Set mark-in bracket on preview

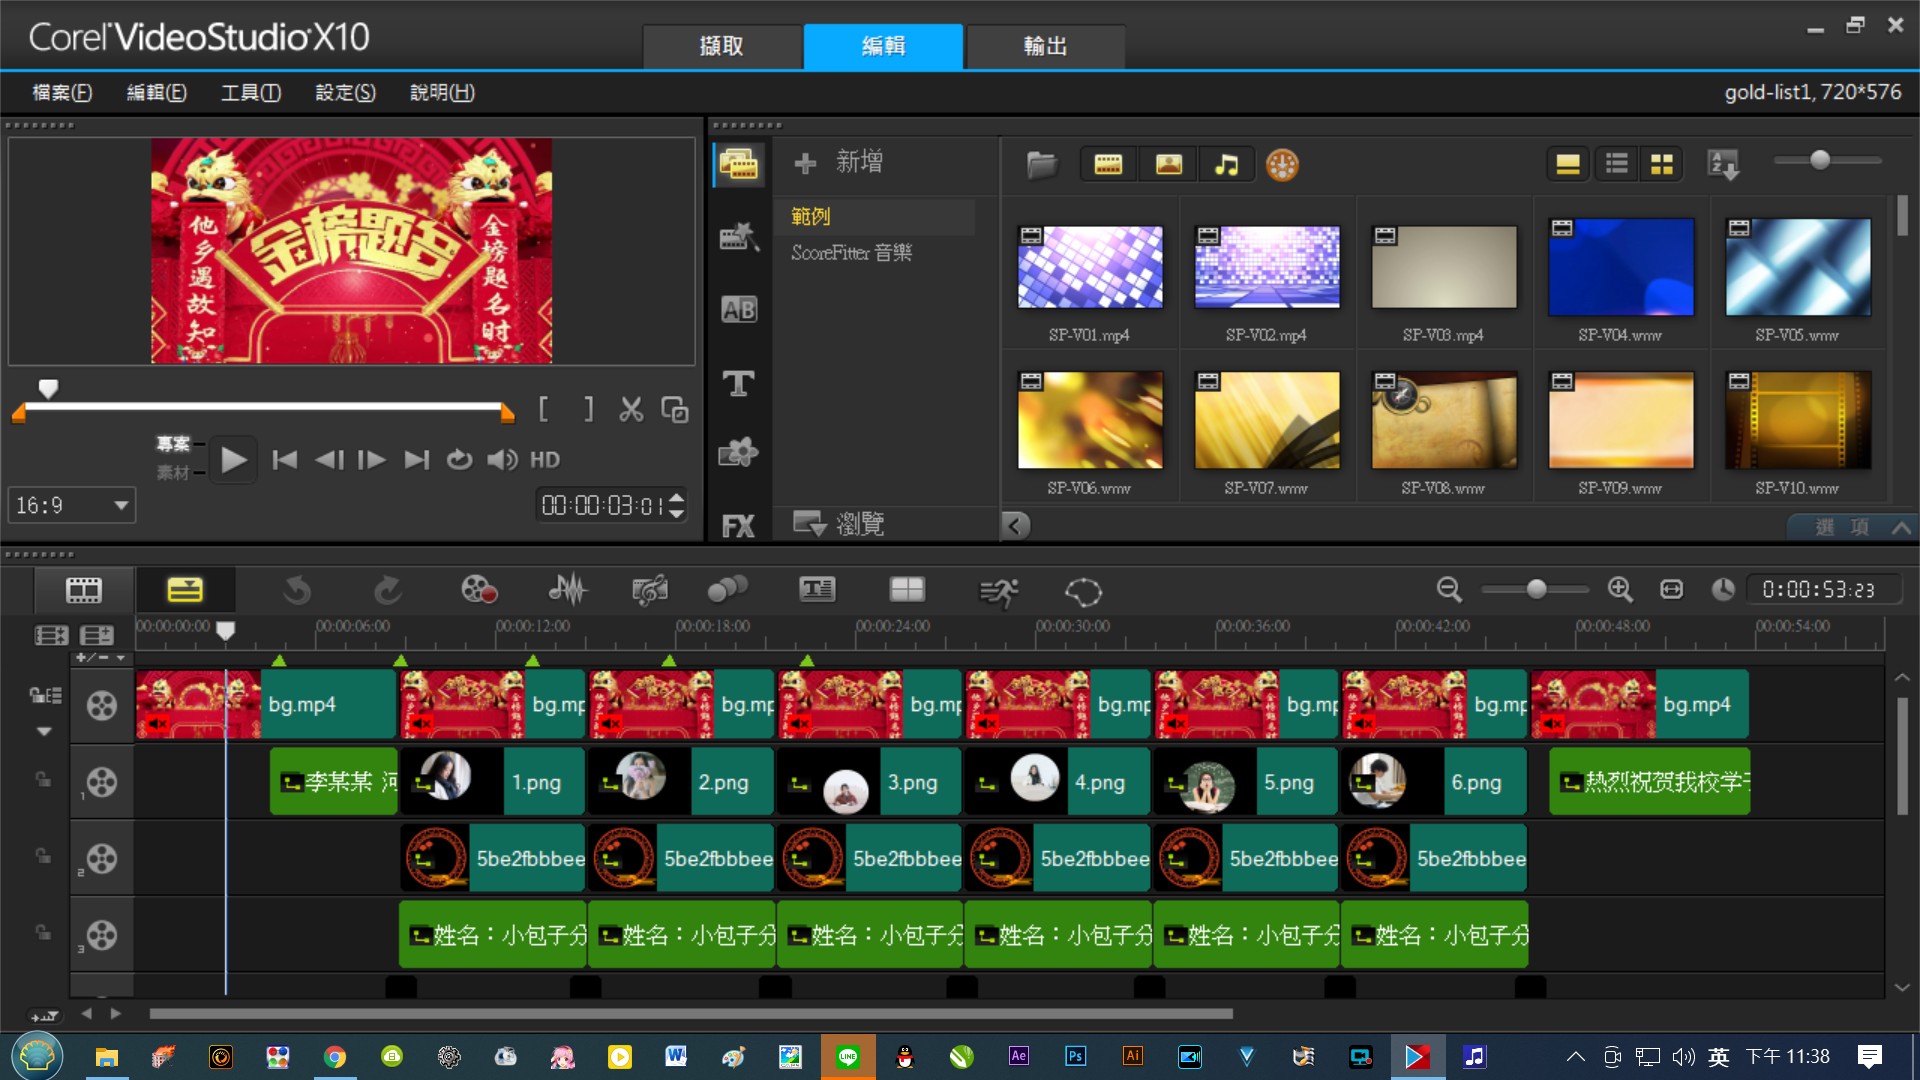[543, 409]
